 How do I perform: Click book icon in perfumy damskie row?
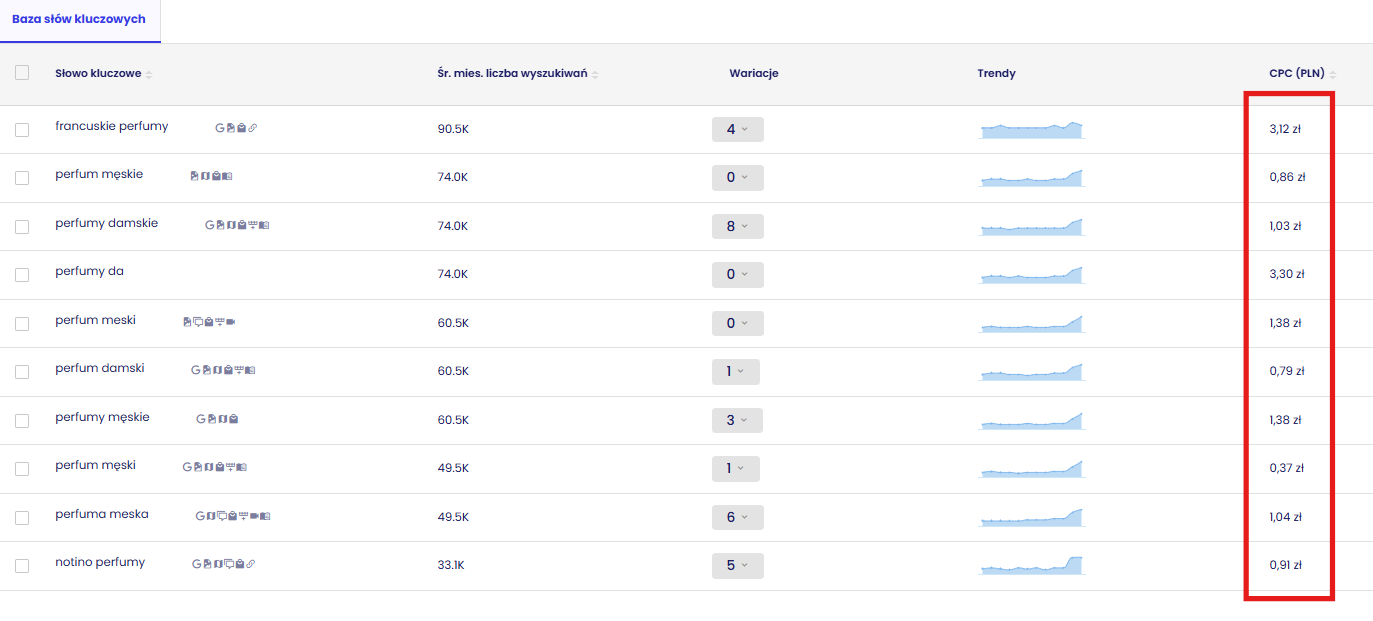pyautogui.click(x=264, y=225)
